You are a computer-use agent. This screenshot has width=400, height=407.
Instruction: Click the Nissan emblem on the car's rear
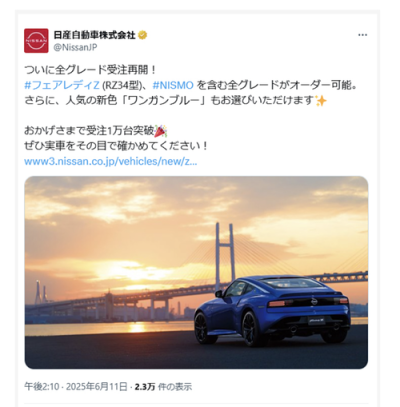[314, 302]
